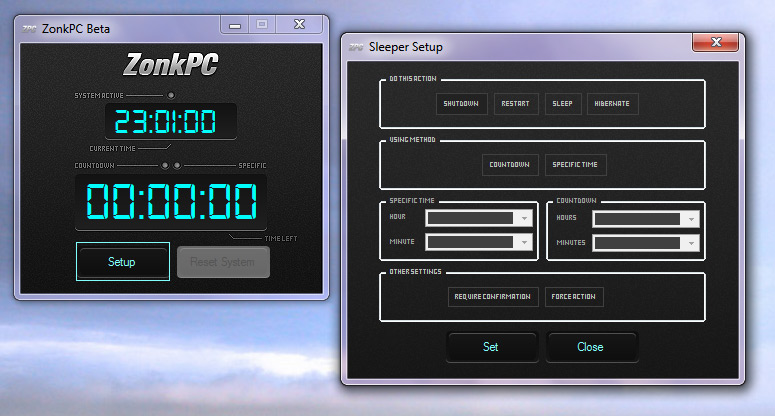Click the Countdown indicator light in ZonkPC
This screenshot has width=775, height=416.
click(165, 166)
